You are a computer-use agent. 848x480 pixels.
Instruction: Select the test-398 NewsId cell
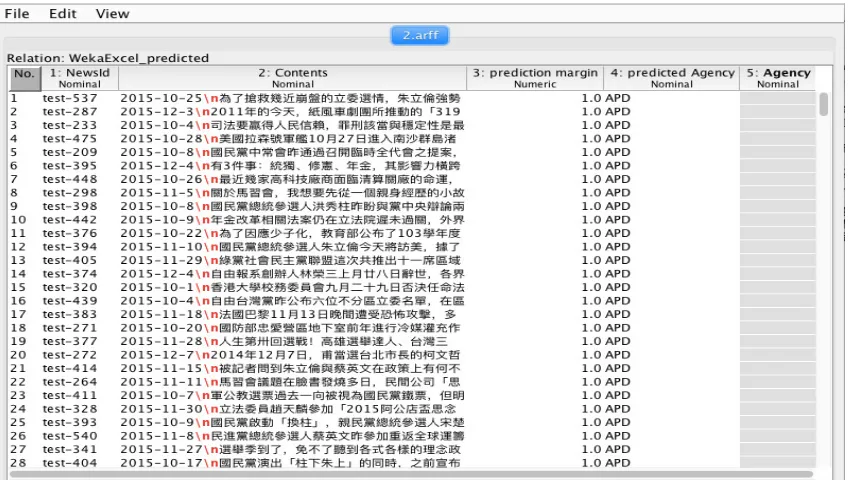80,206
